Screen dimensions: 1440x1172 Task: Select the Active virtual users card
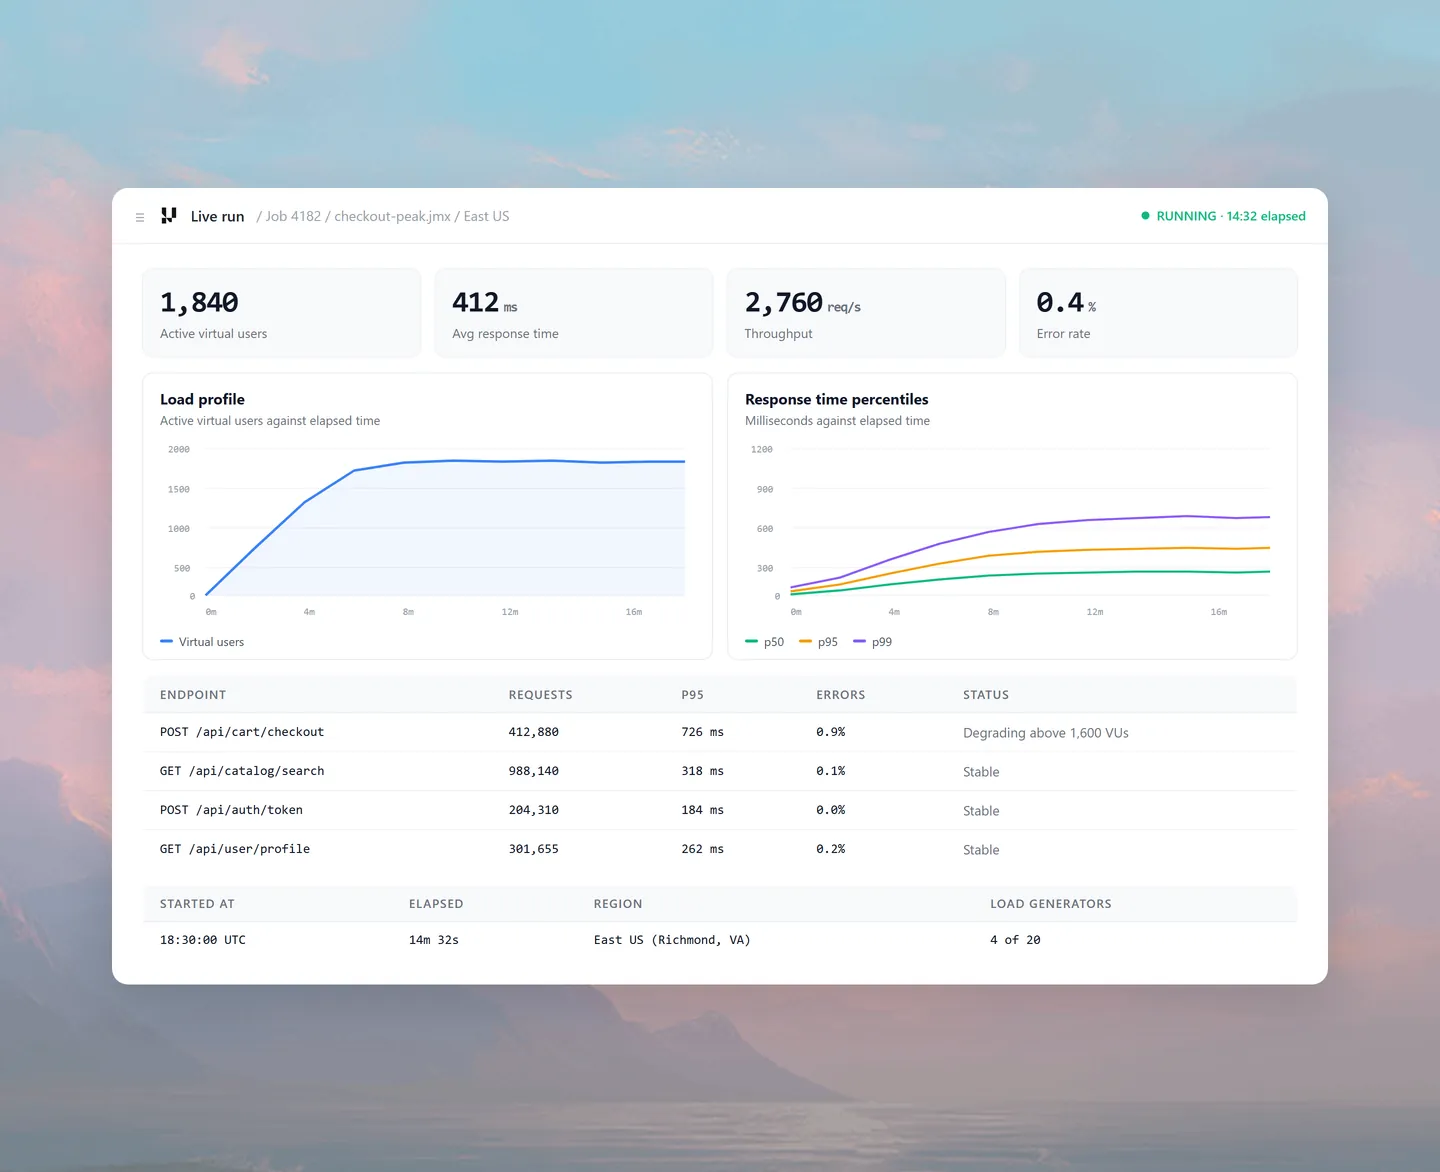coord(282,313)
